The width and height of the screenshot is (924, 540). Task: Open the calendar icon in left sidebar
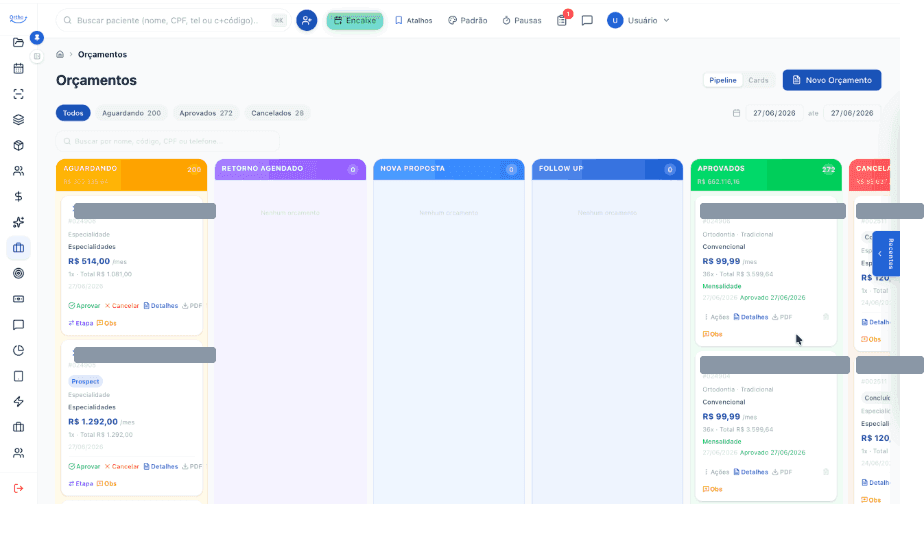click(18, 68)
